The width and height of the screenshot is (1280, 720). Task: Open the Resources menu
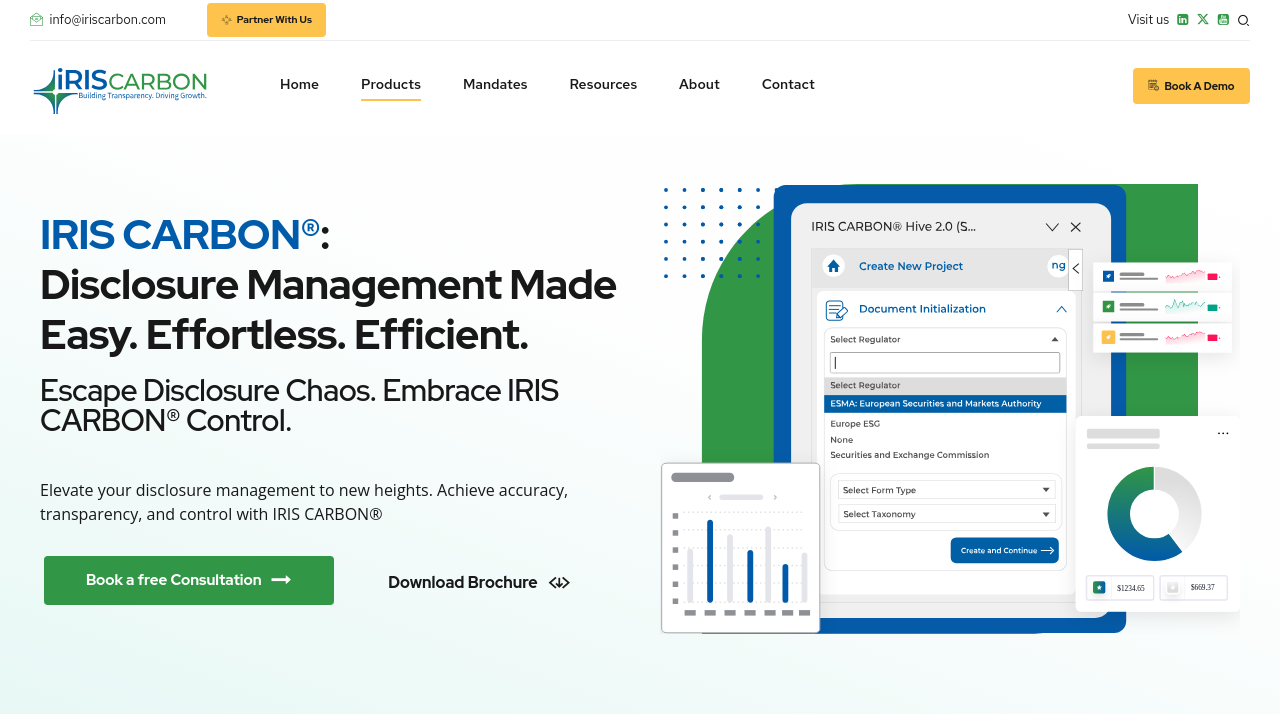tap(603, 85)
